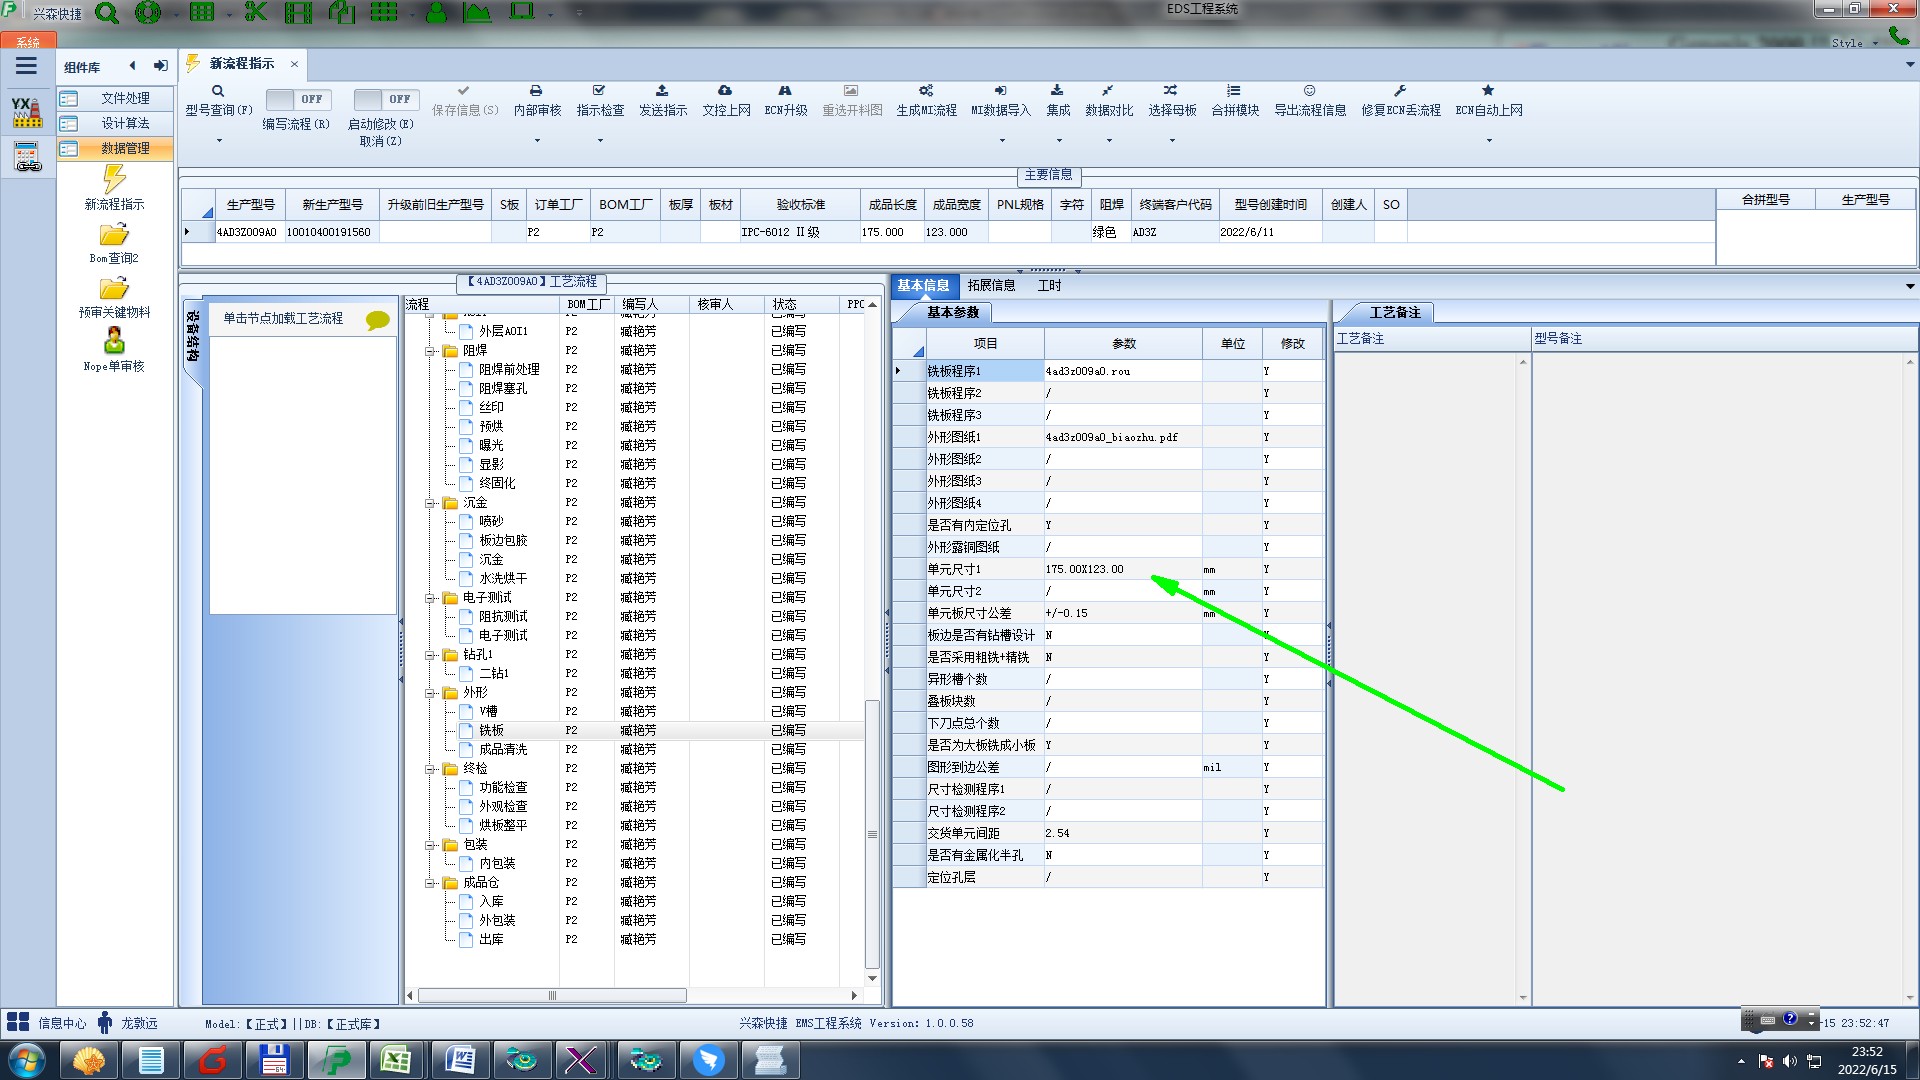
Task: Collapse the 外形 folder node
Action: tap(431, 693)
